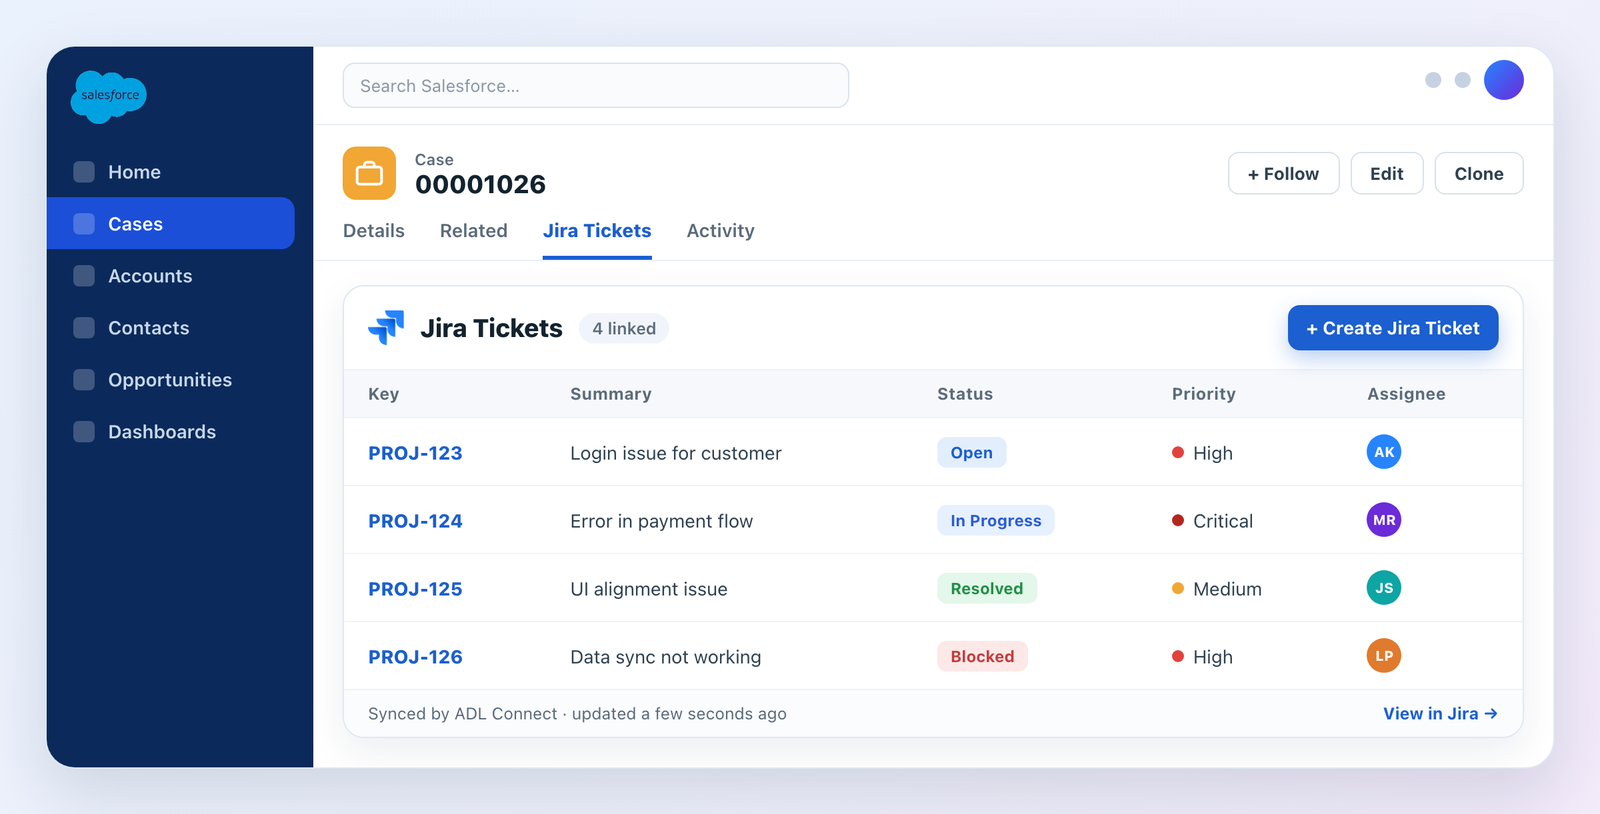Focus the Search Salesforce field
The image size is (1600, 814).
pos(596,85)
